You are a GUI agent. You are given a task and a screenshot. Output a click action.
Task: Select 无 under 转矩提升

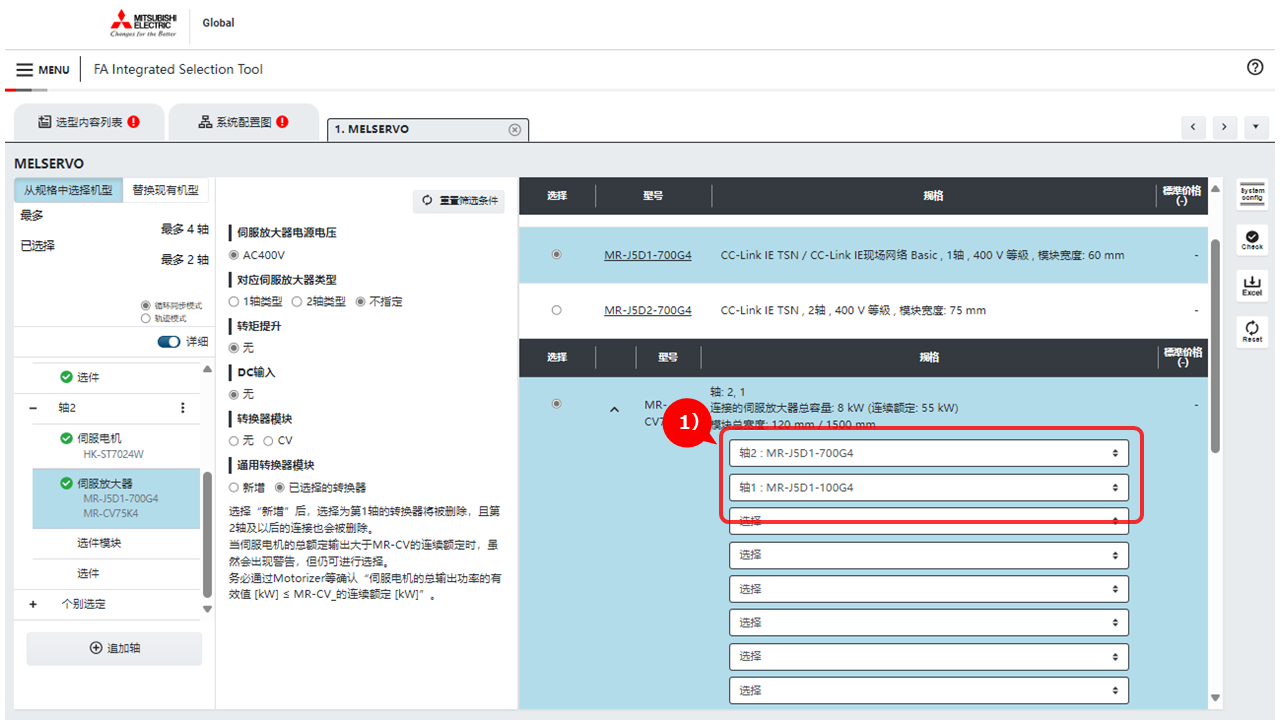[x=234, y=347]
